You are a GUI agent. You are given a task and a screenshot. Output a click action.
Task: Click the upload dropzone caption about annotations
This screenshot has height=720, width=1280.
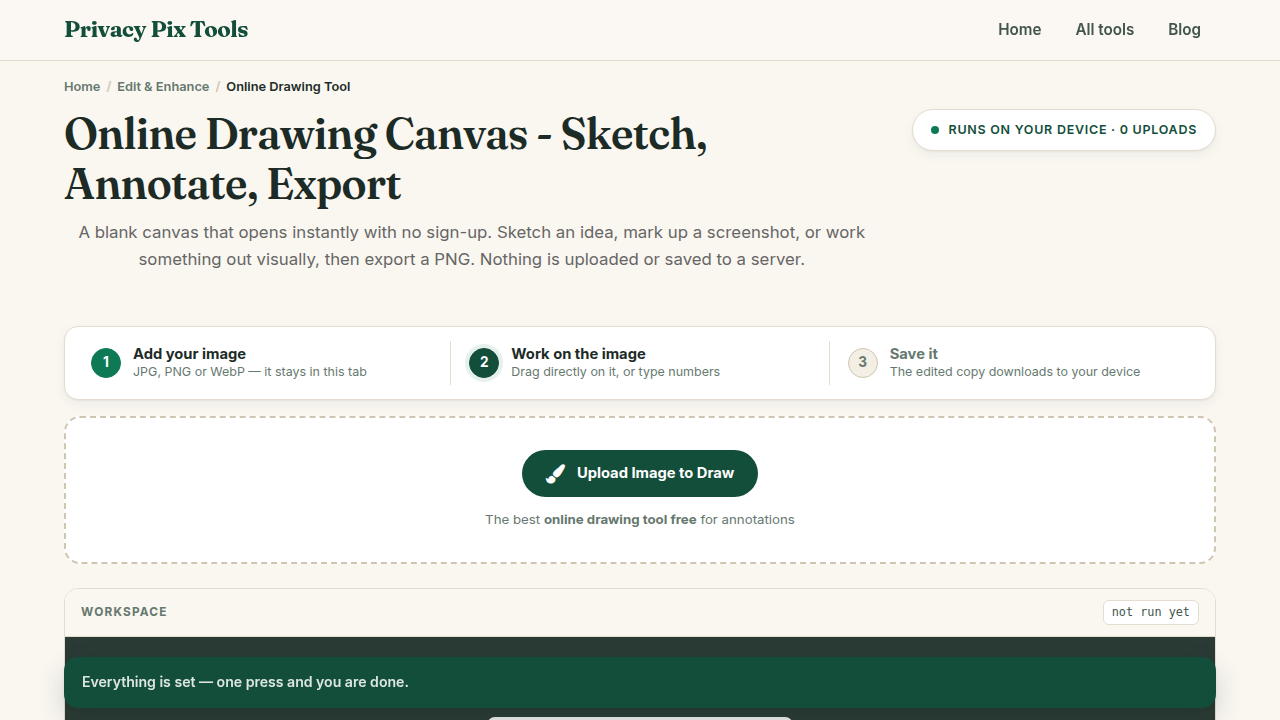coord(640,520)
